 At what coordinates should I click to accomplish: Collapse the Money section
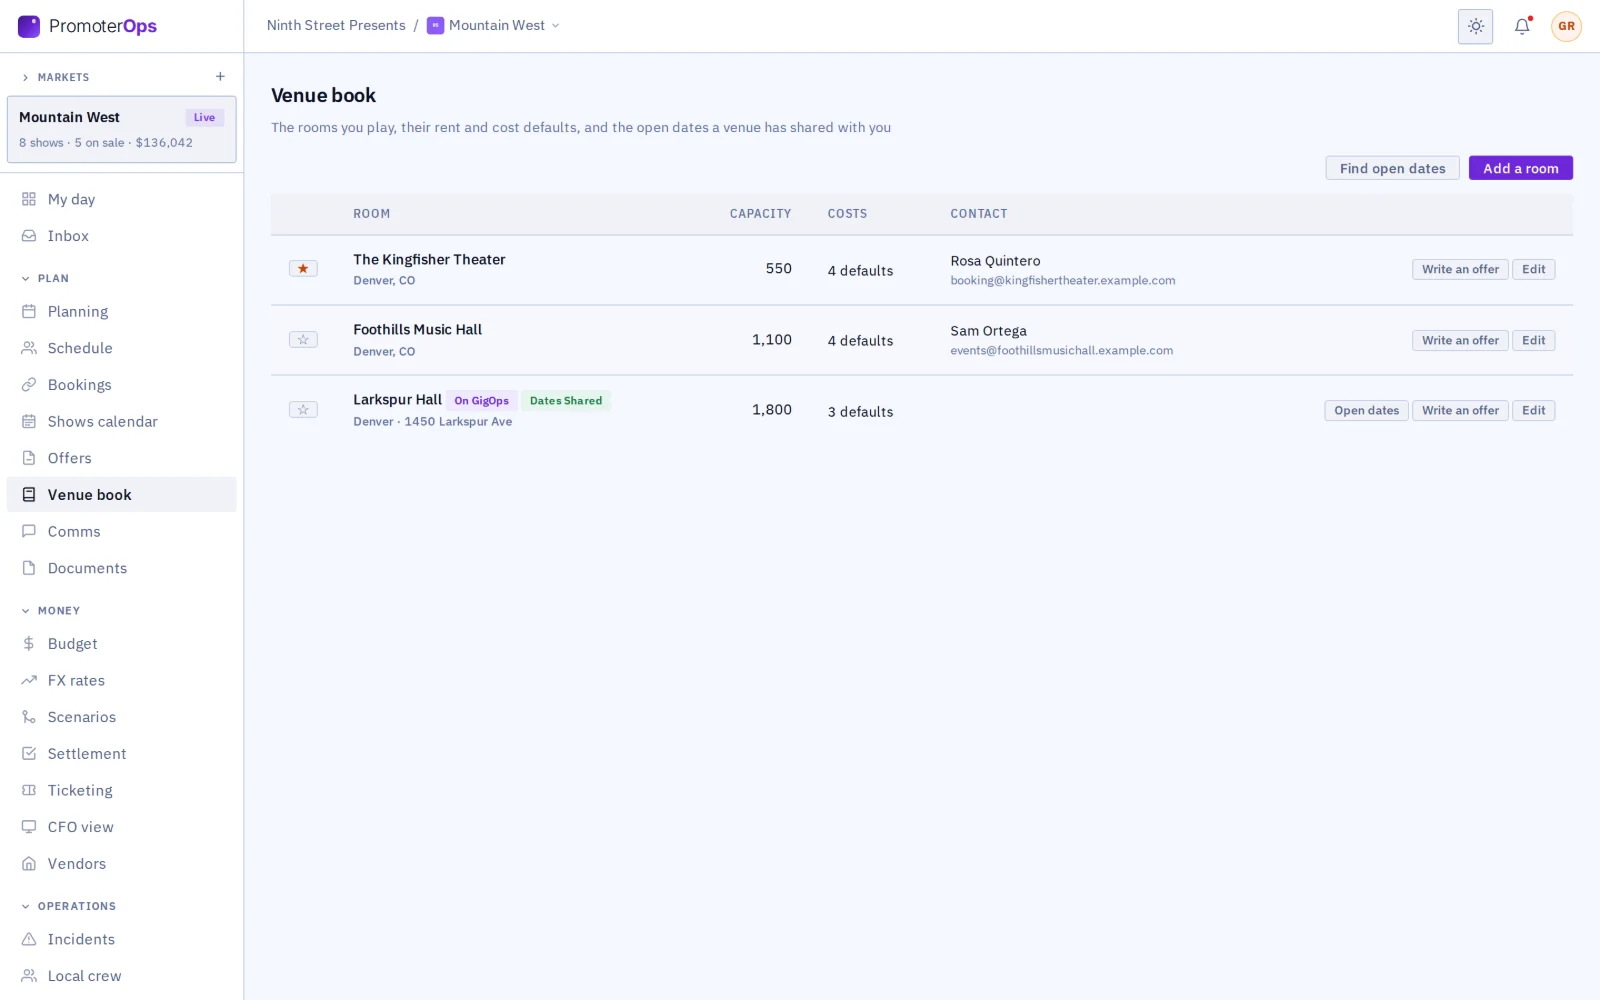pos(51,611)
